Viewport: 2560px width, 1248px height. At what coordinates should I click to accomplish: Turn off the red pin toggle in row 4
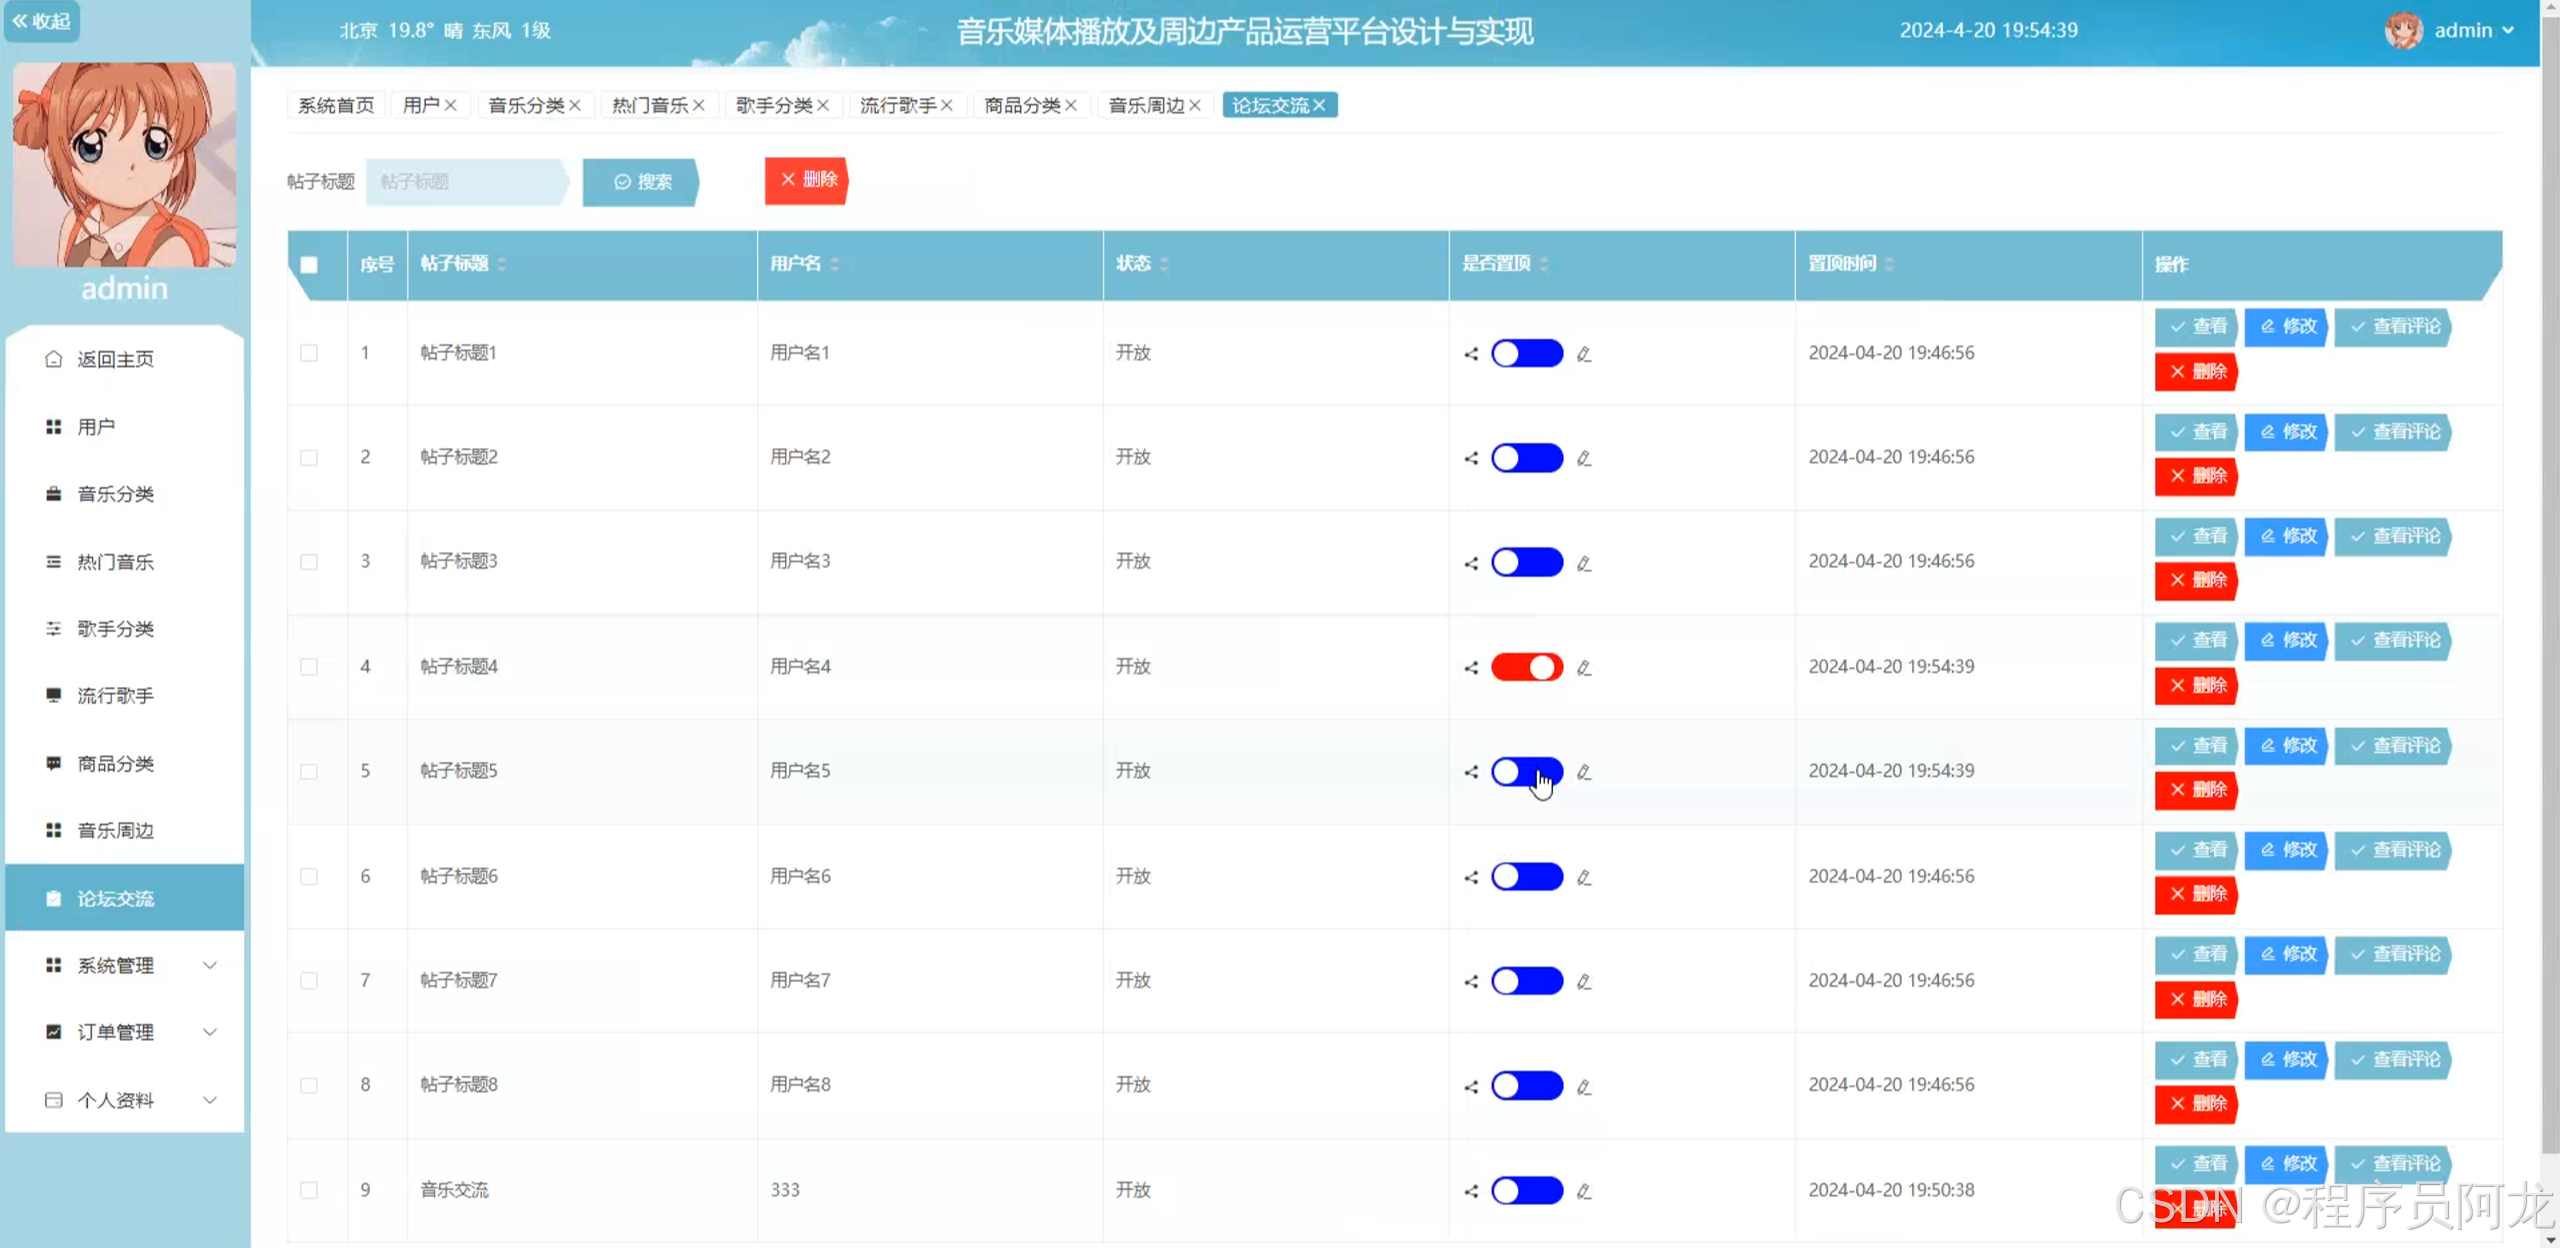(x=1526, y=667)
